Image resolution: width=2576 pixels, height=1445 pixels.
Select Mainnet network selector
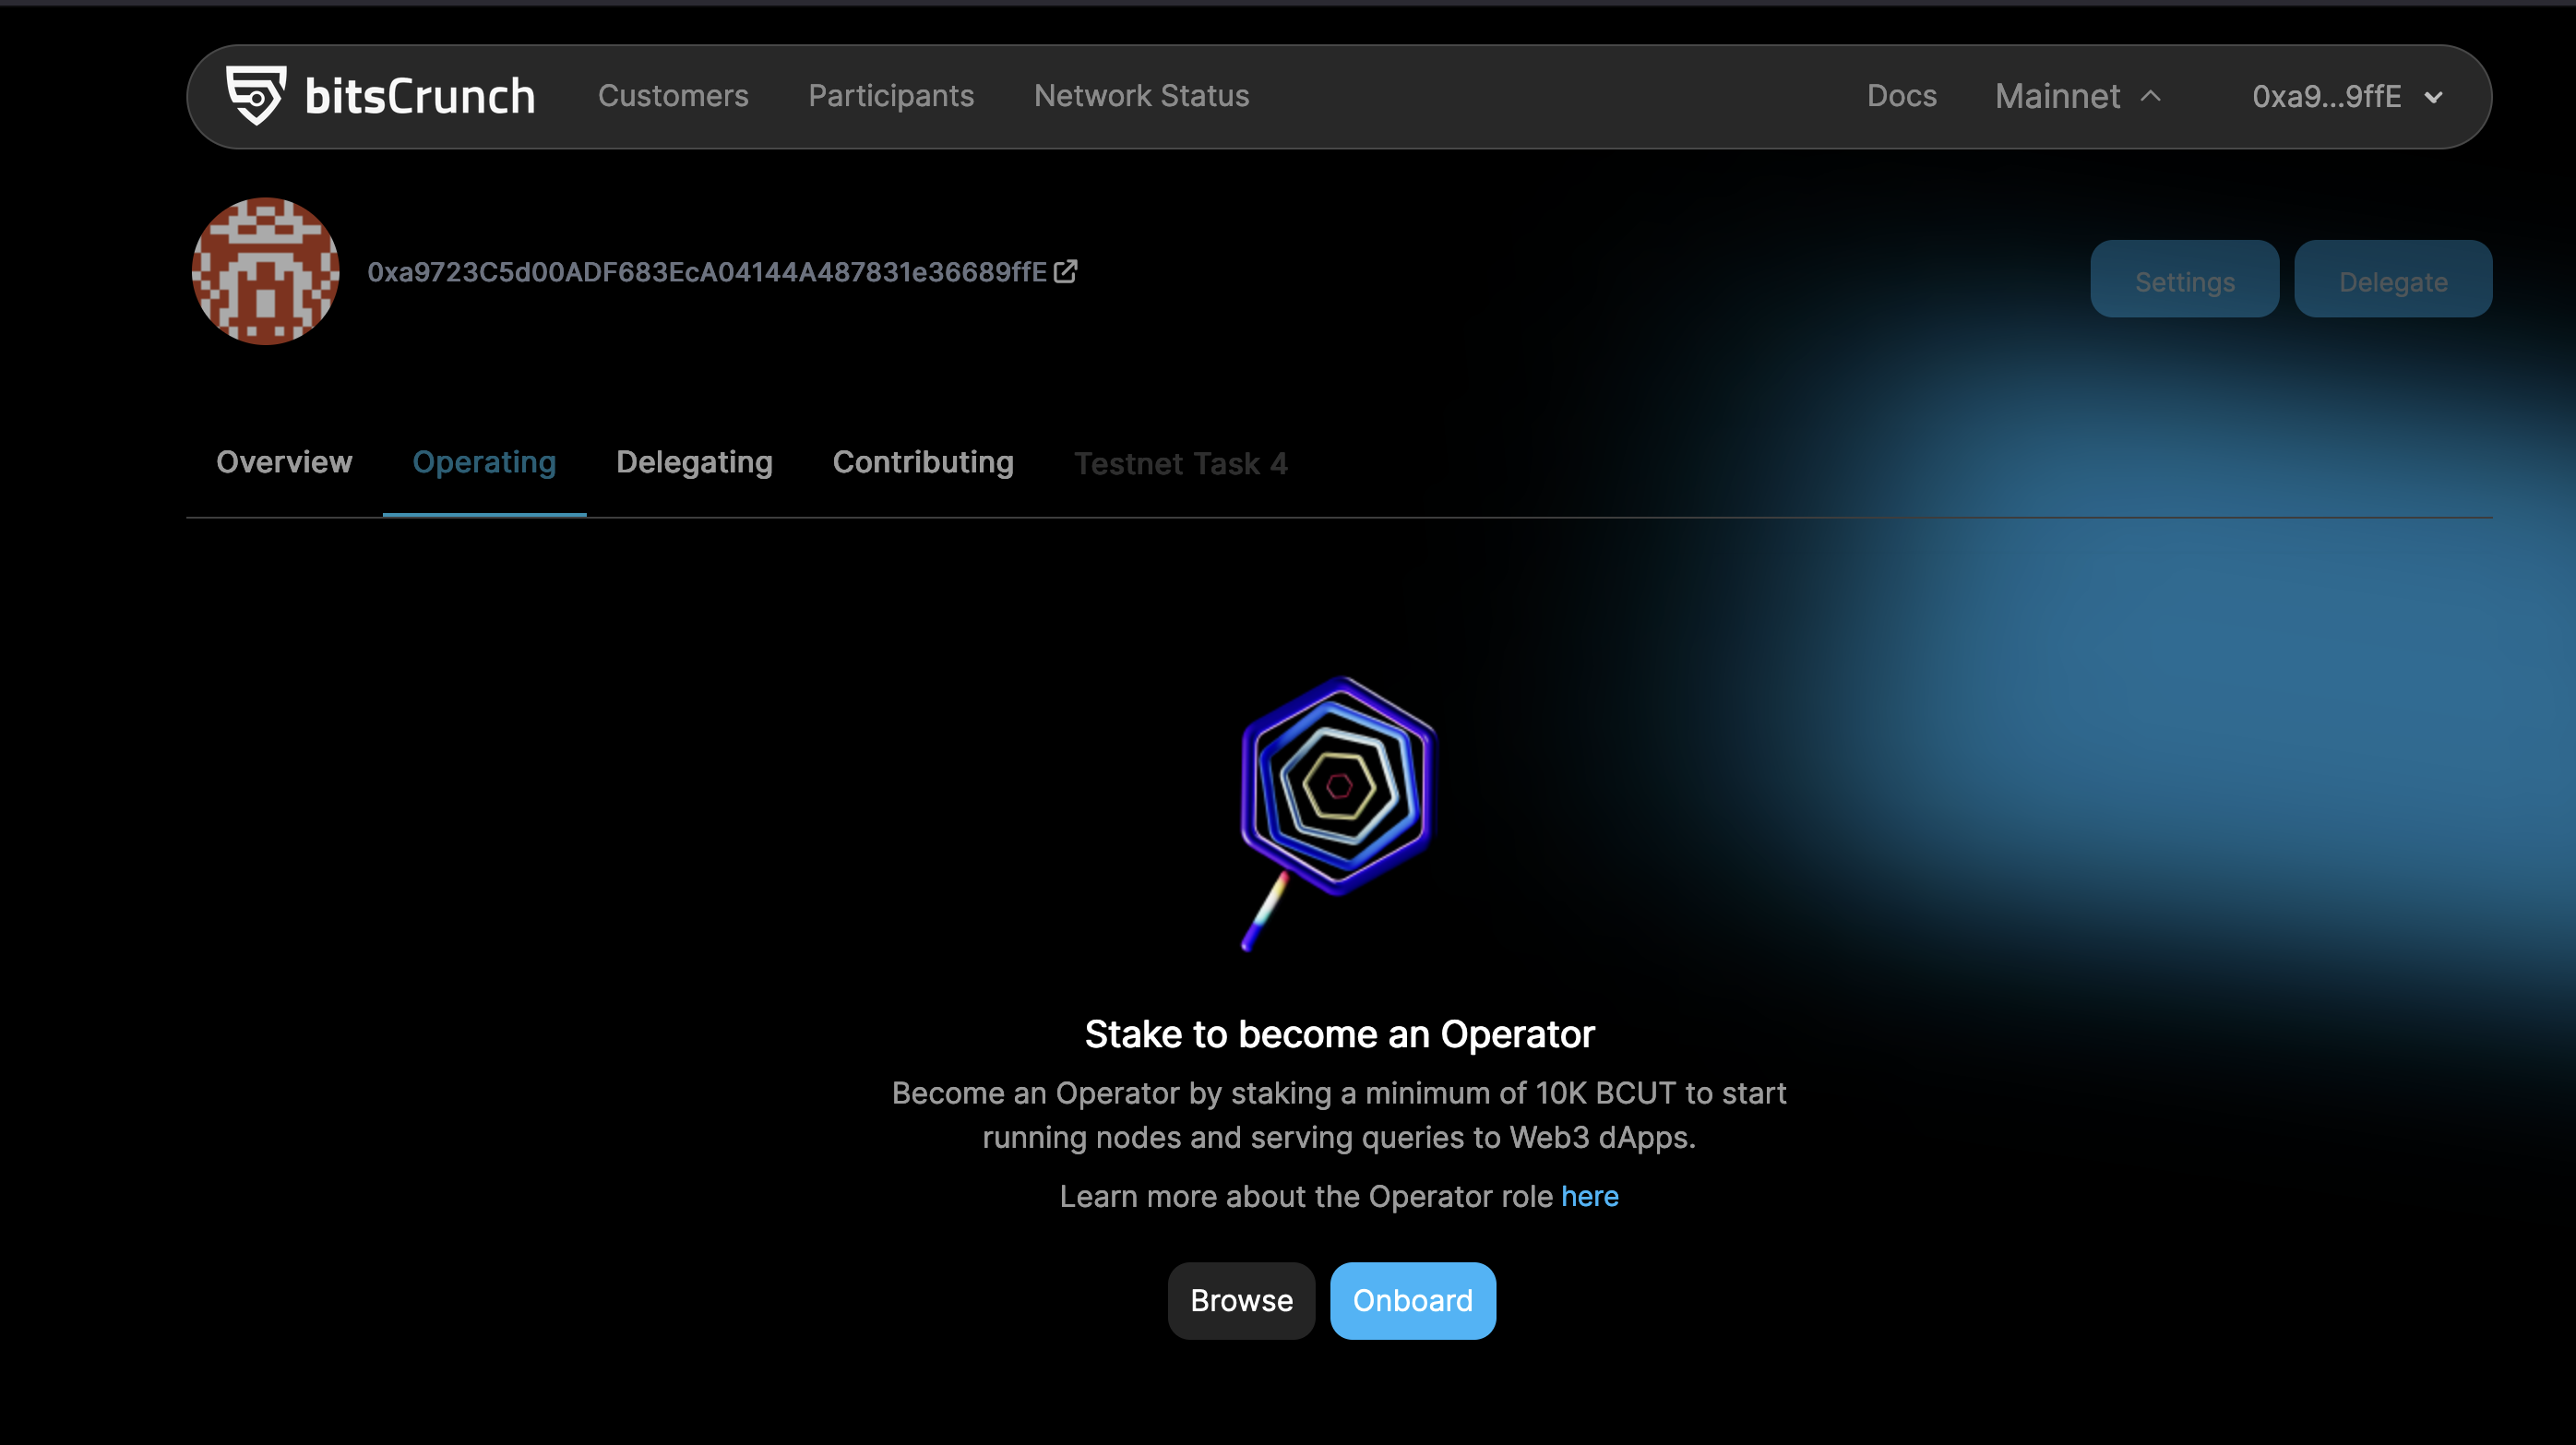click(2078, 96)
